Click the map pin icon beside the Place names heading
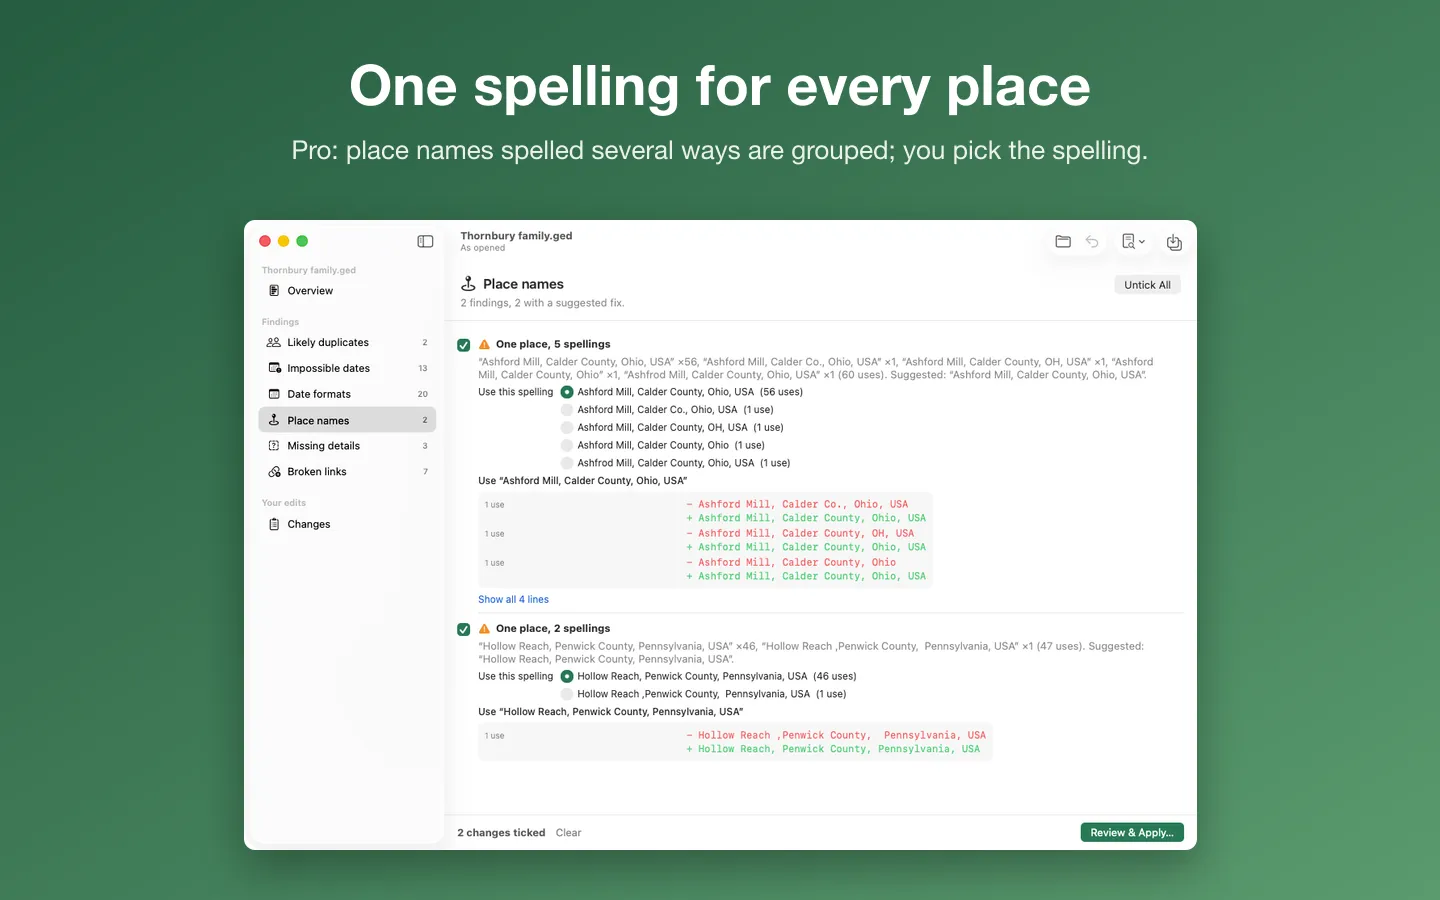 (468, 284)
